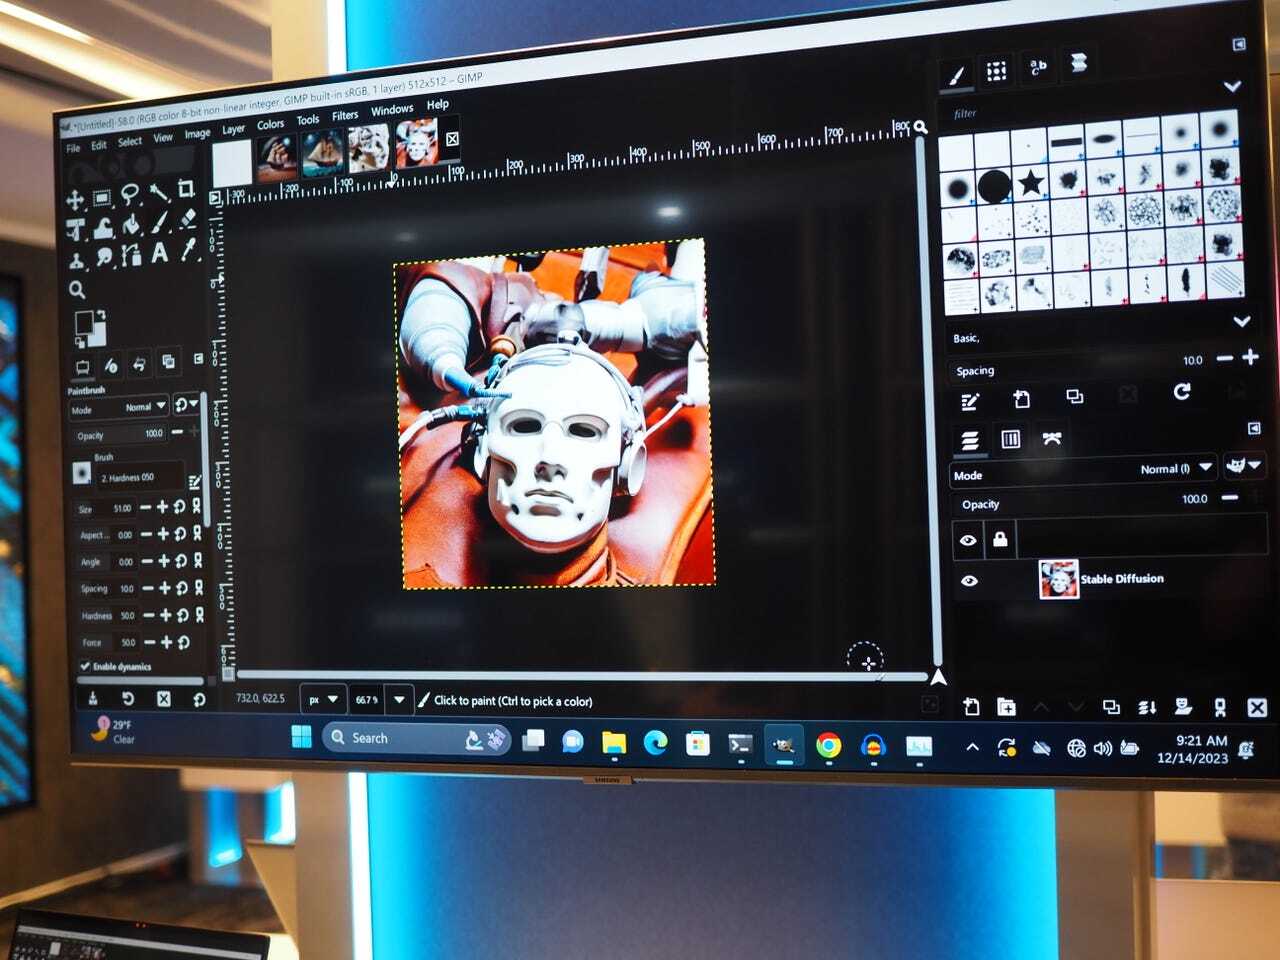This screenshot has width=1280, height=960.
Task: Switch to the Fonts tab
Action: [1038, 67]
